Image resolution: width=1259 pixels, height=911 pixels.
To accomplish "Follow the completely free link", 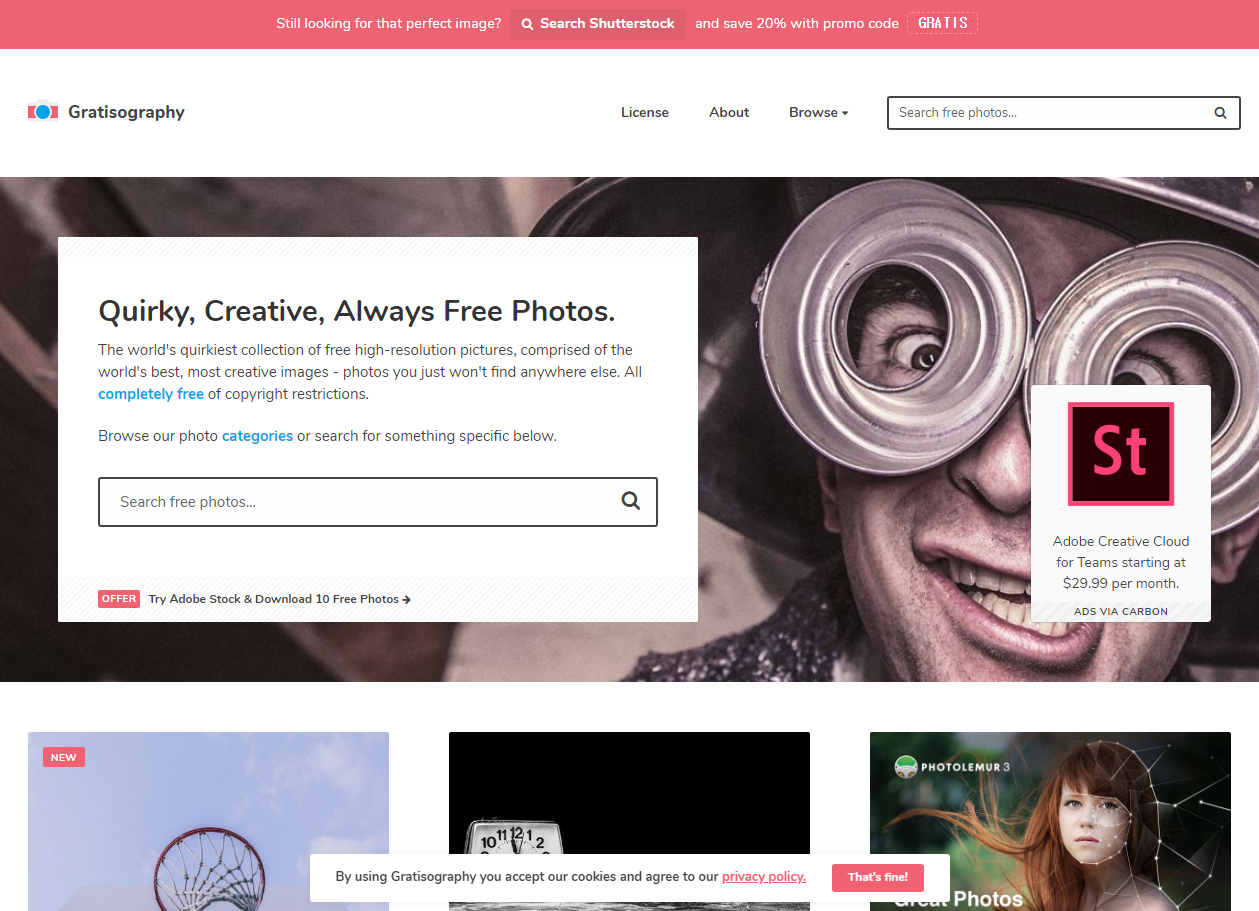I will click(x=151, y=394).
